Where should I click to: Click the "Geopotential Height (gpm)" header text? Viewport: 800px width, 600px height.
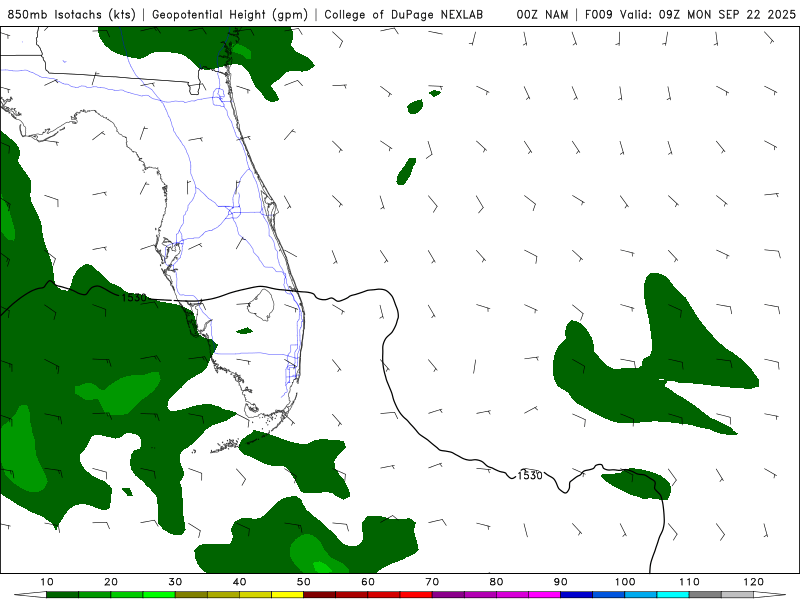230,15
